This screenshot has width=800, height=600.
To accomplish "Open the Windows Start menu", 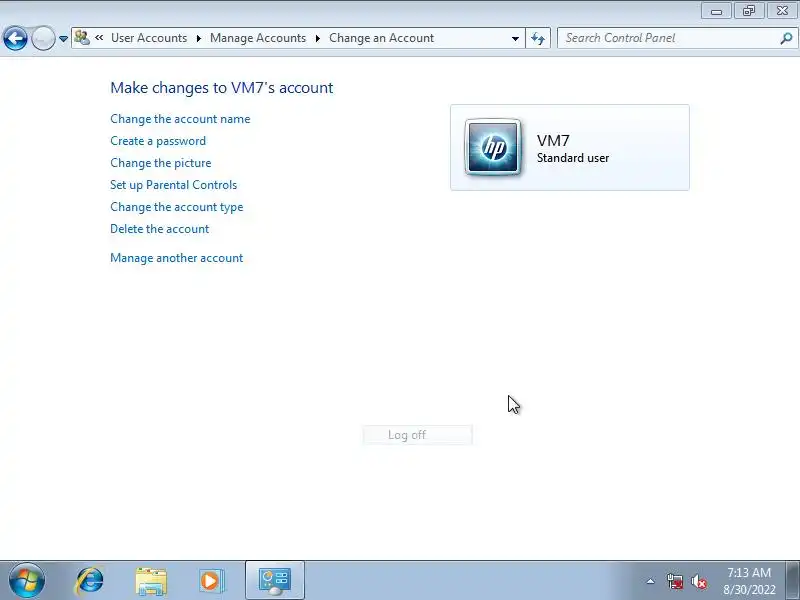I will point(27,581).
